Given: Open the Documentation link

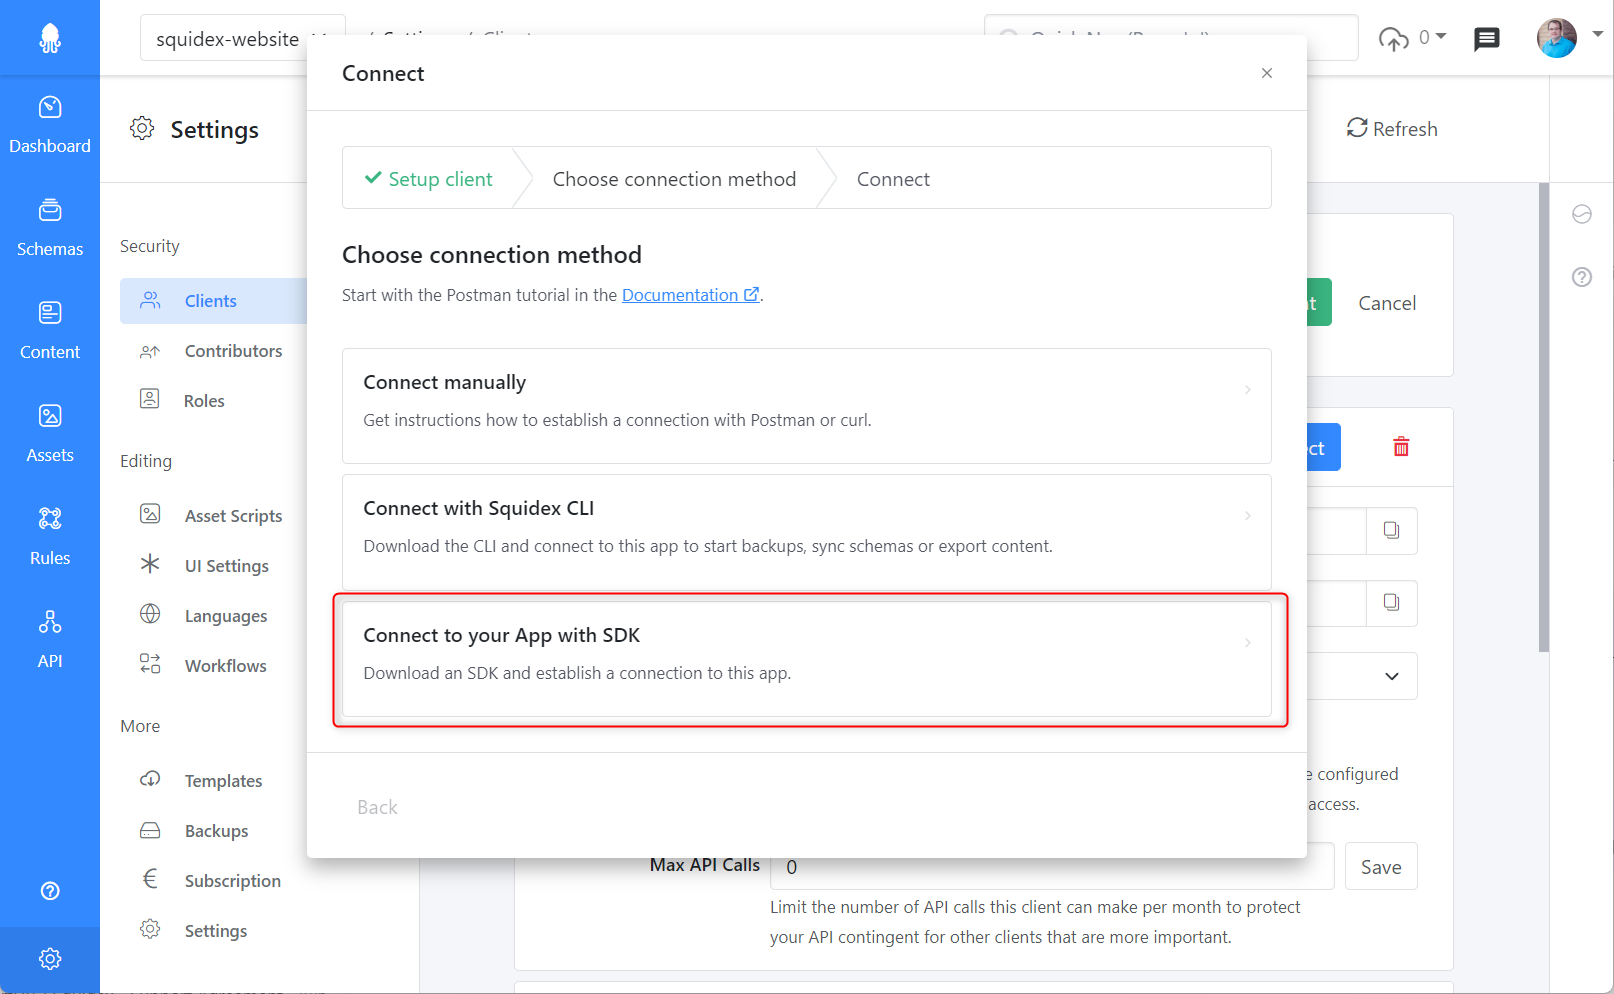Looking at the screenshot, I should (690, 295).
